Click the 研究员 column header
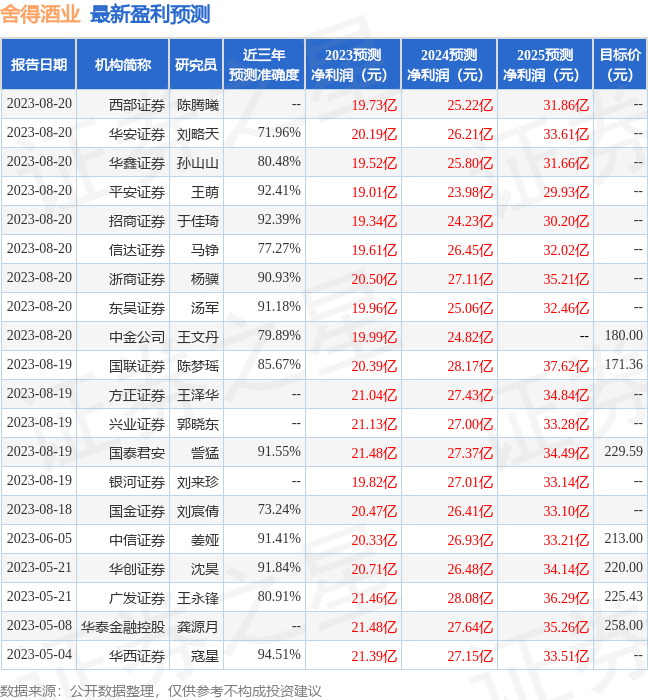Image resolution: width=648 pixels, height=700 pixels. click(x=196, y=65)
